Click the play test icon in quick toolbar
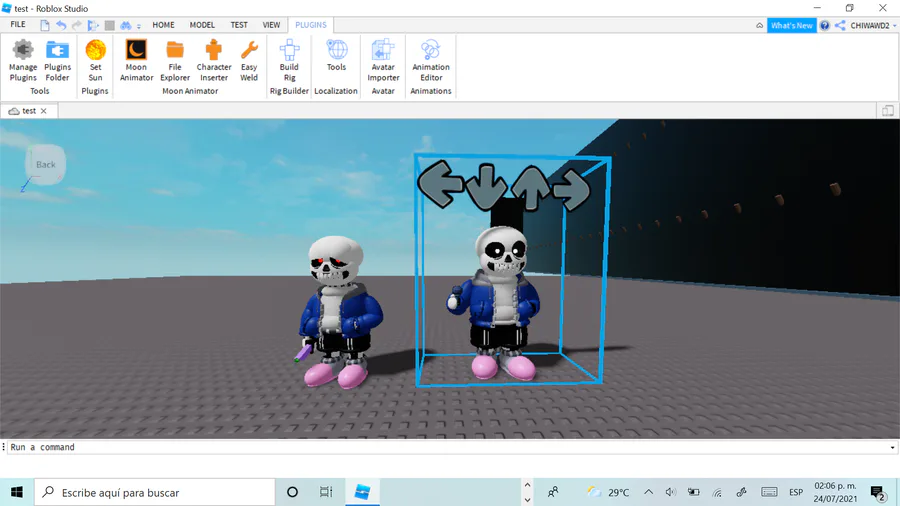Screen dimensions: 900x506 (x=92, y=25)
